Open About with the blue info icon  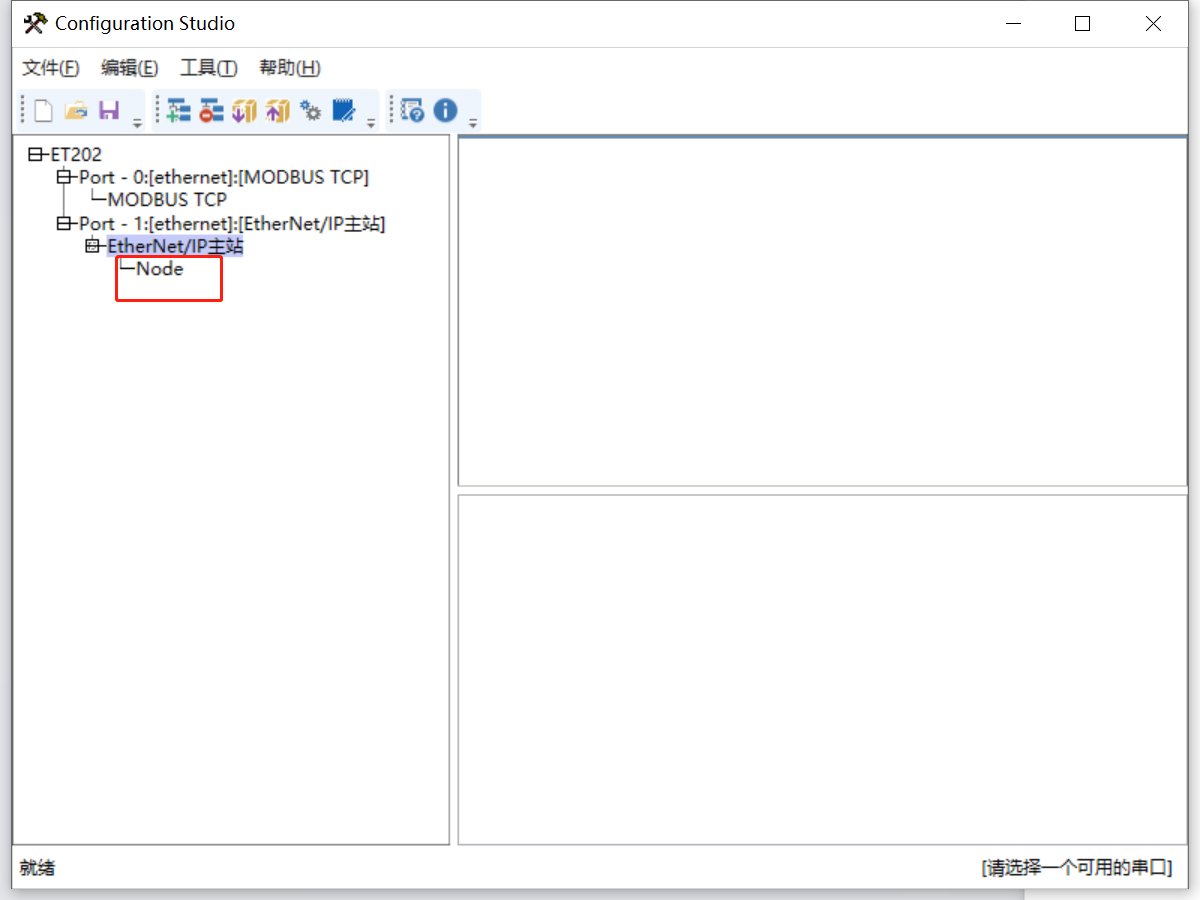tap(445, 110)
